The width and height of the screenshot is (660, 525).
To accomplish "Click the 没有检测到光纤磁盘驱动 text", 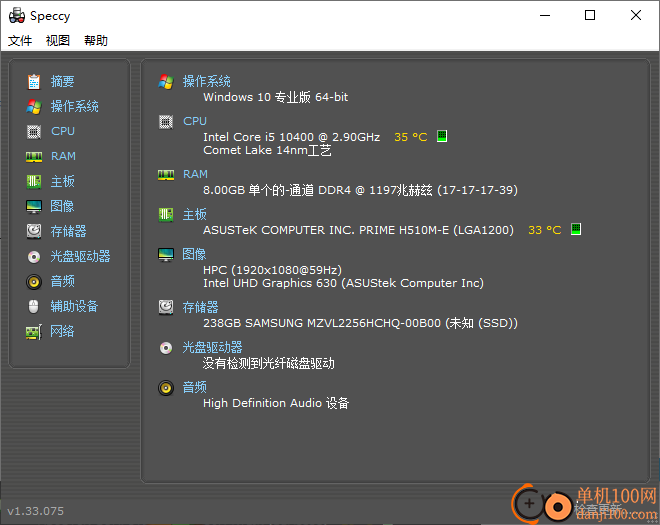I will [269, 363].
